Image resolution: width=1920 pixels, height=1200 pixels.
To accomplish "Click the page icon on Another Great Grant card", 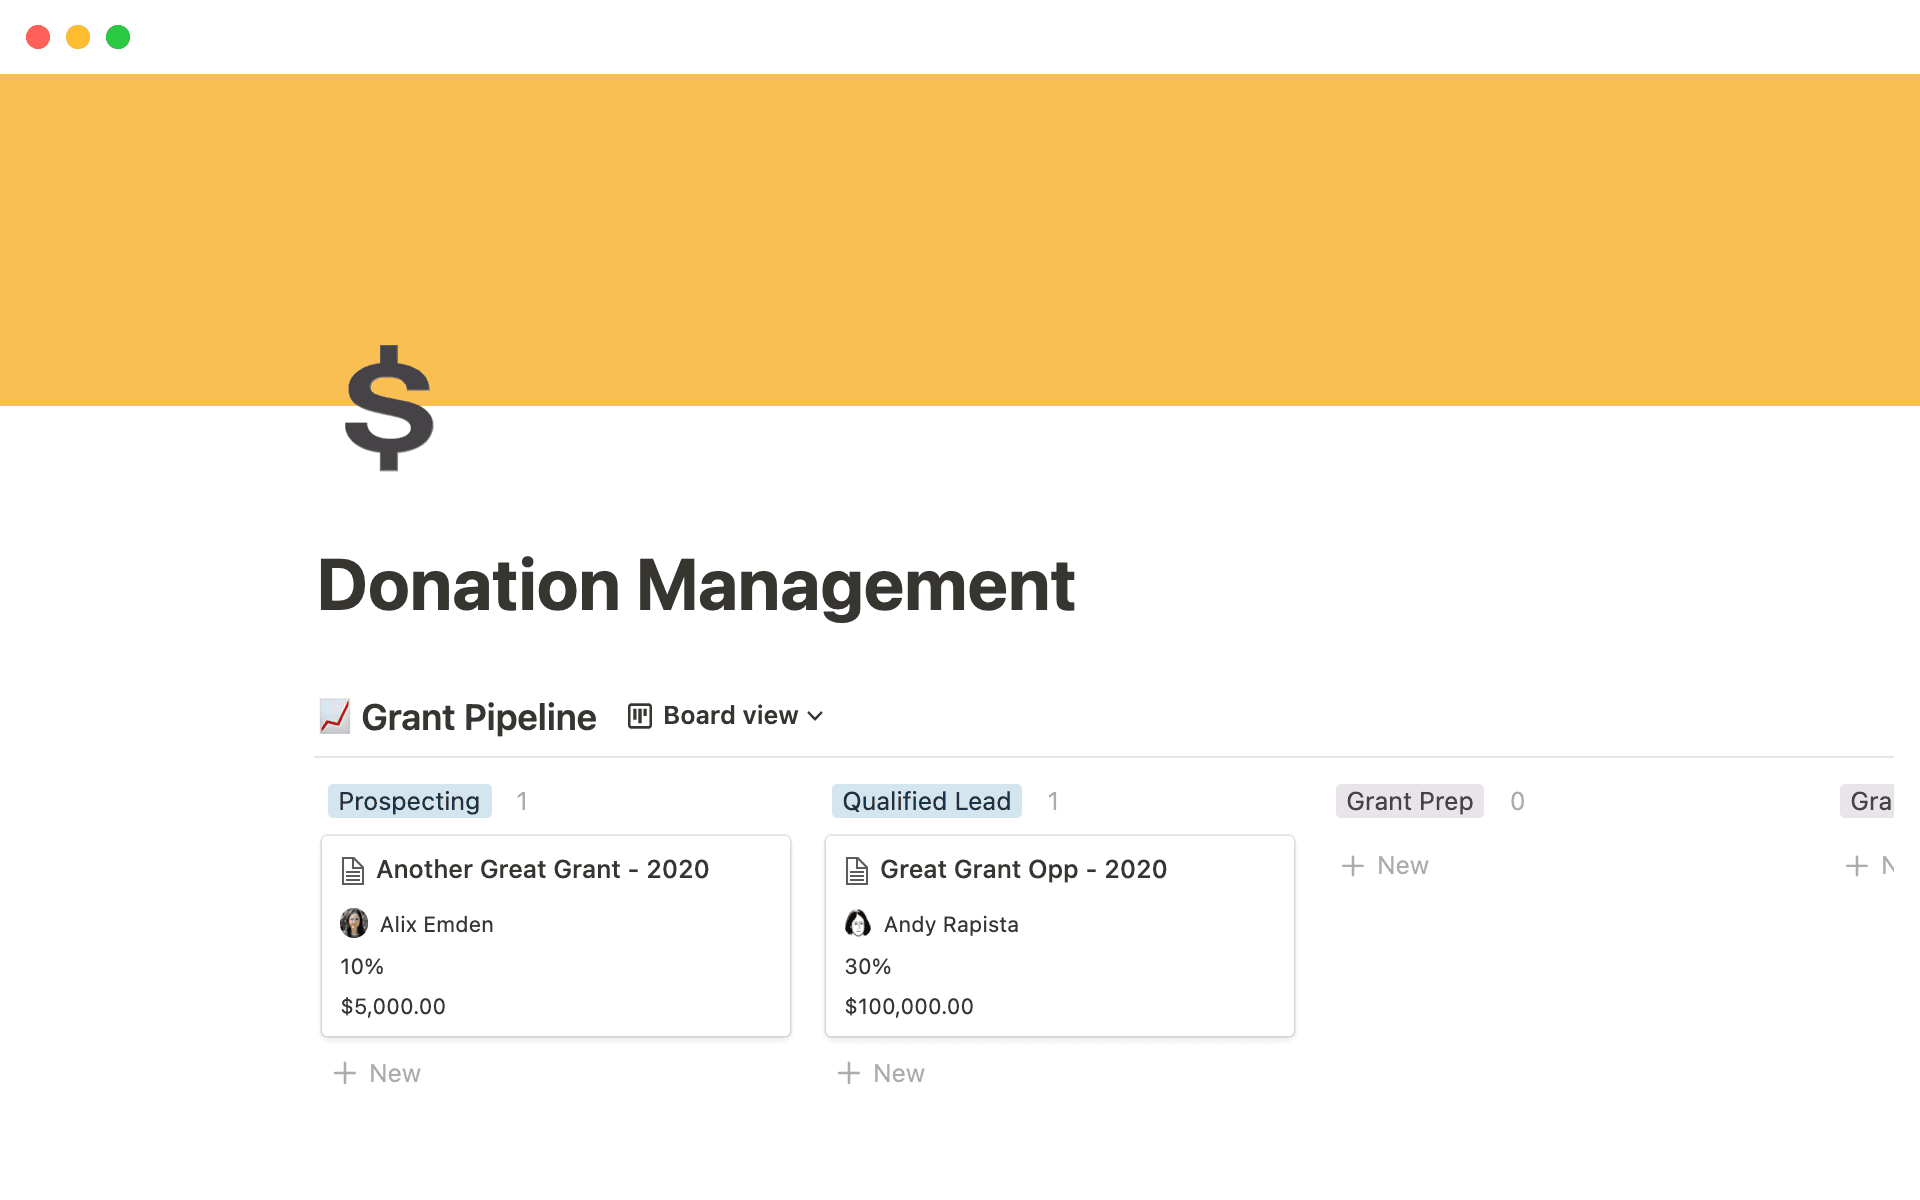I will [x=352, y=870].
